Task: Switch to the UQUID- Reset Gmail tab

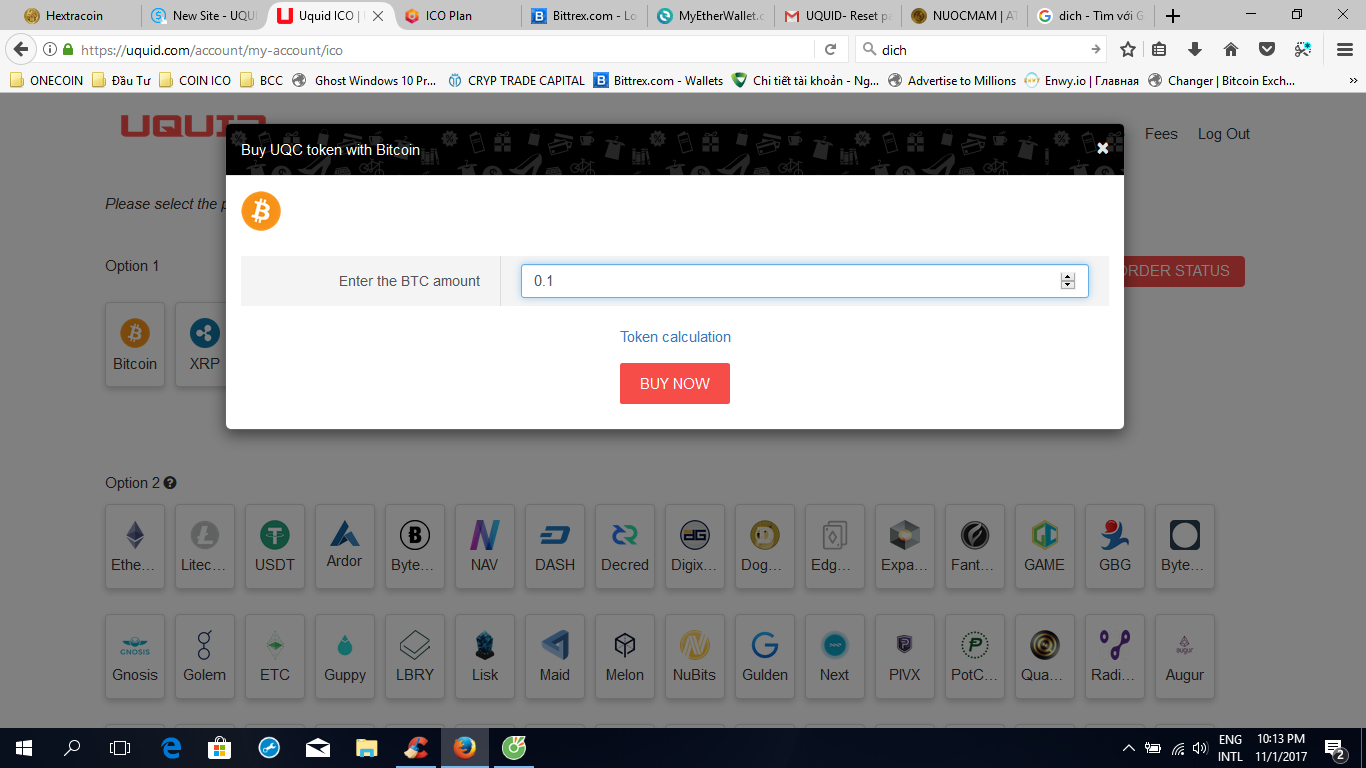Action: coord(836,16)
